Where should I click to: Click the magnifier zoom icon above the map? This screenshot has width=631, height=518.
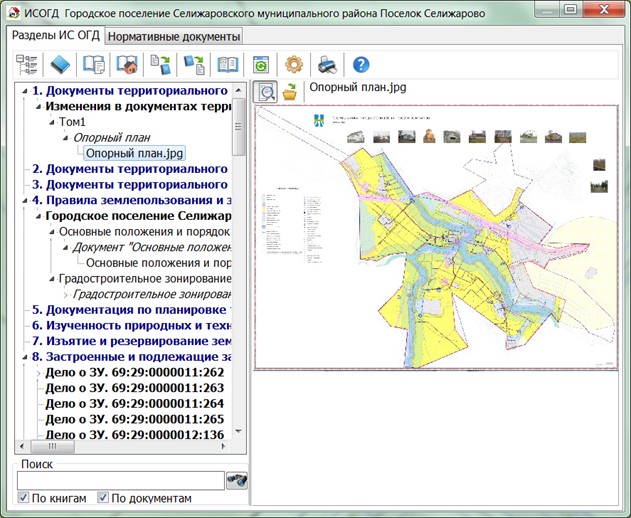(x=267, y=92)
